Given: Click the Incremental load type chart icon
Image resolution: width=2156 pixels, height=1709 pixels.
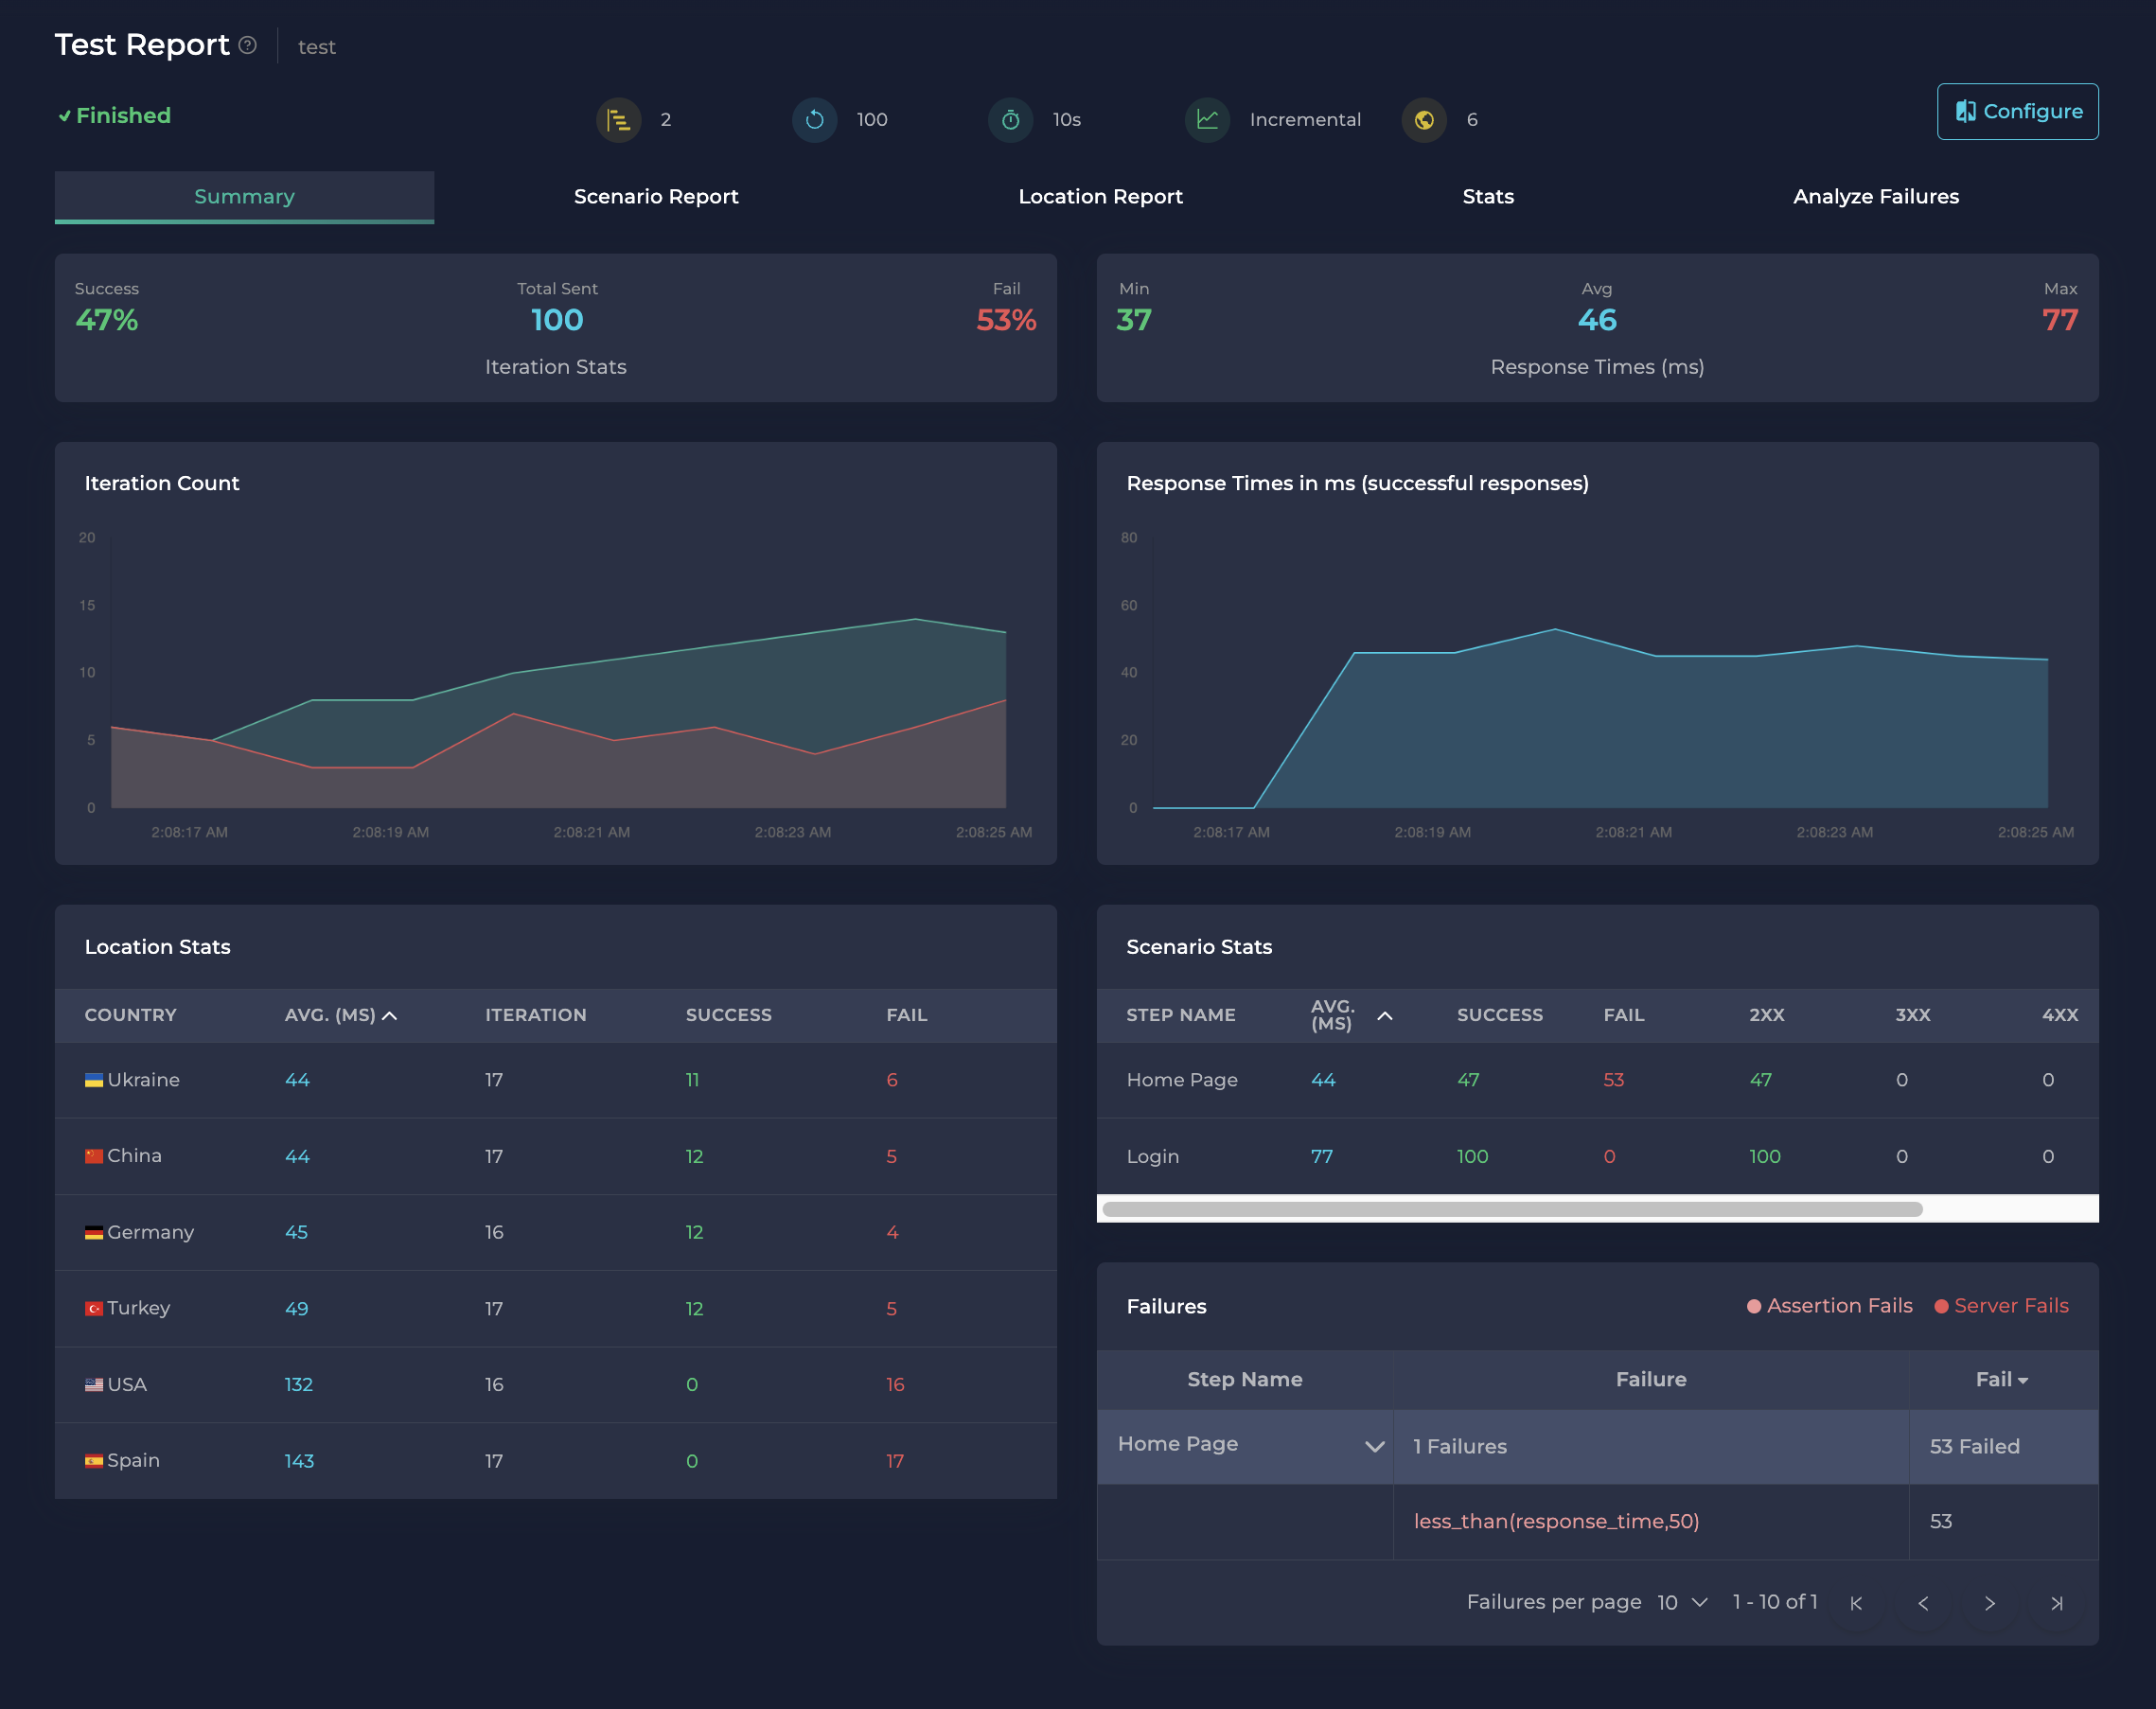Looking at the screenshot, I should [1207, 120].
